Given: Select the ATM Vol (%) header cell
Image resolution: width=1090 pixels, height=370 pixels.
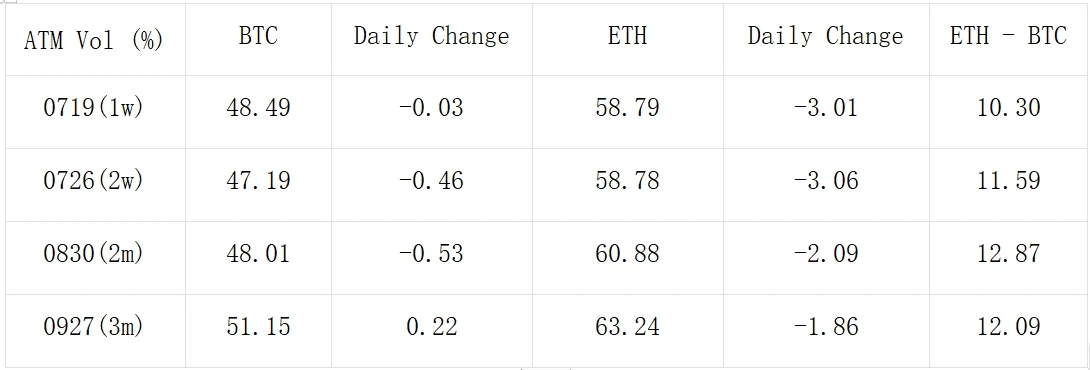Looking at the screenshot, I should pos(95,40).
